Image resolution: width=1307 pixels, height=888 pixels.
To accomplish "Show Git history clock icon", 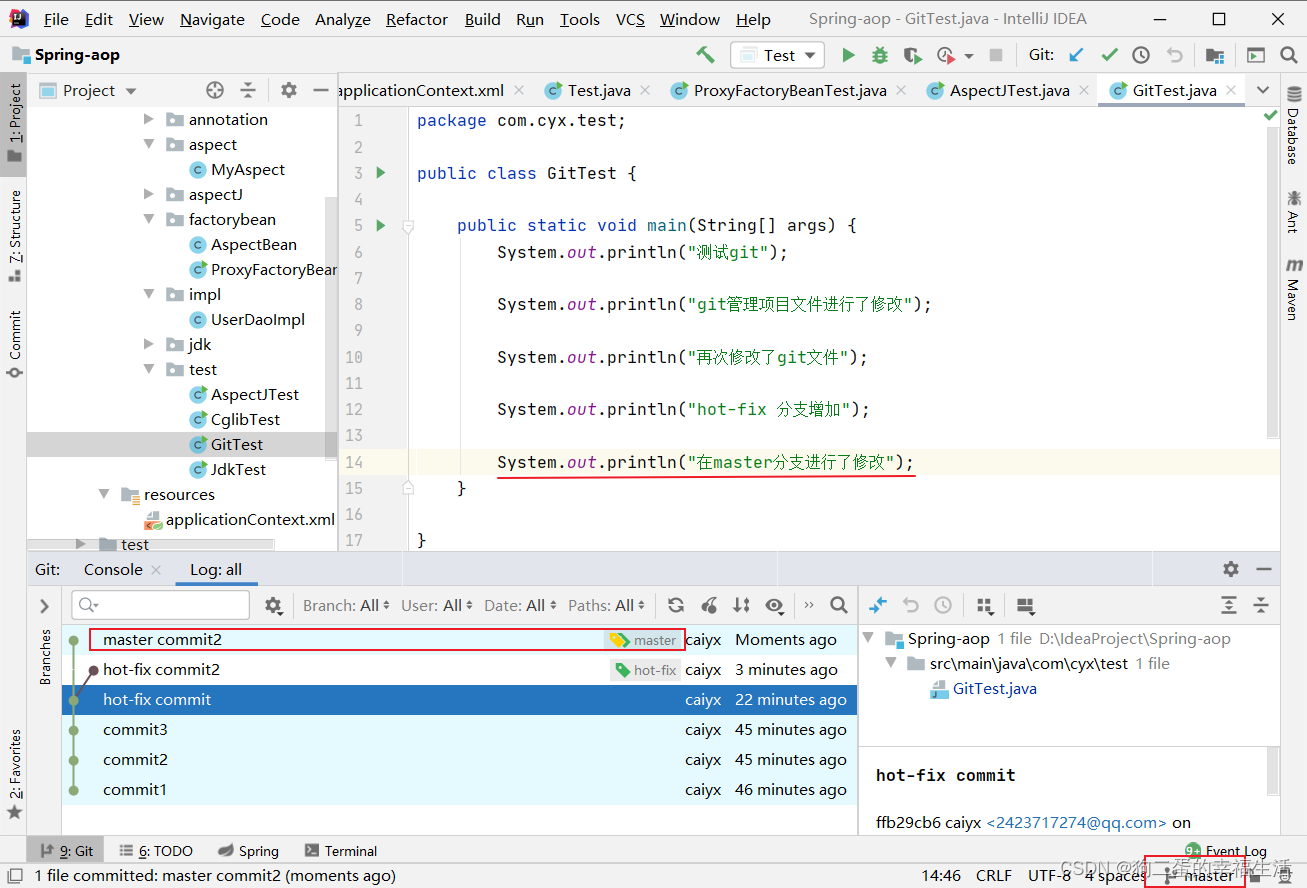I will [x=1141, y=55].
